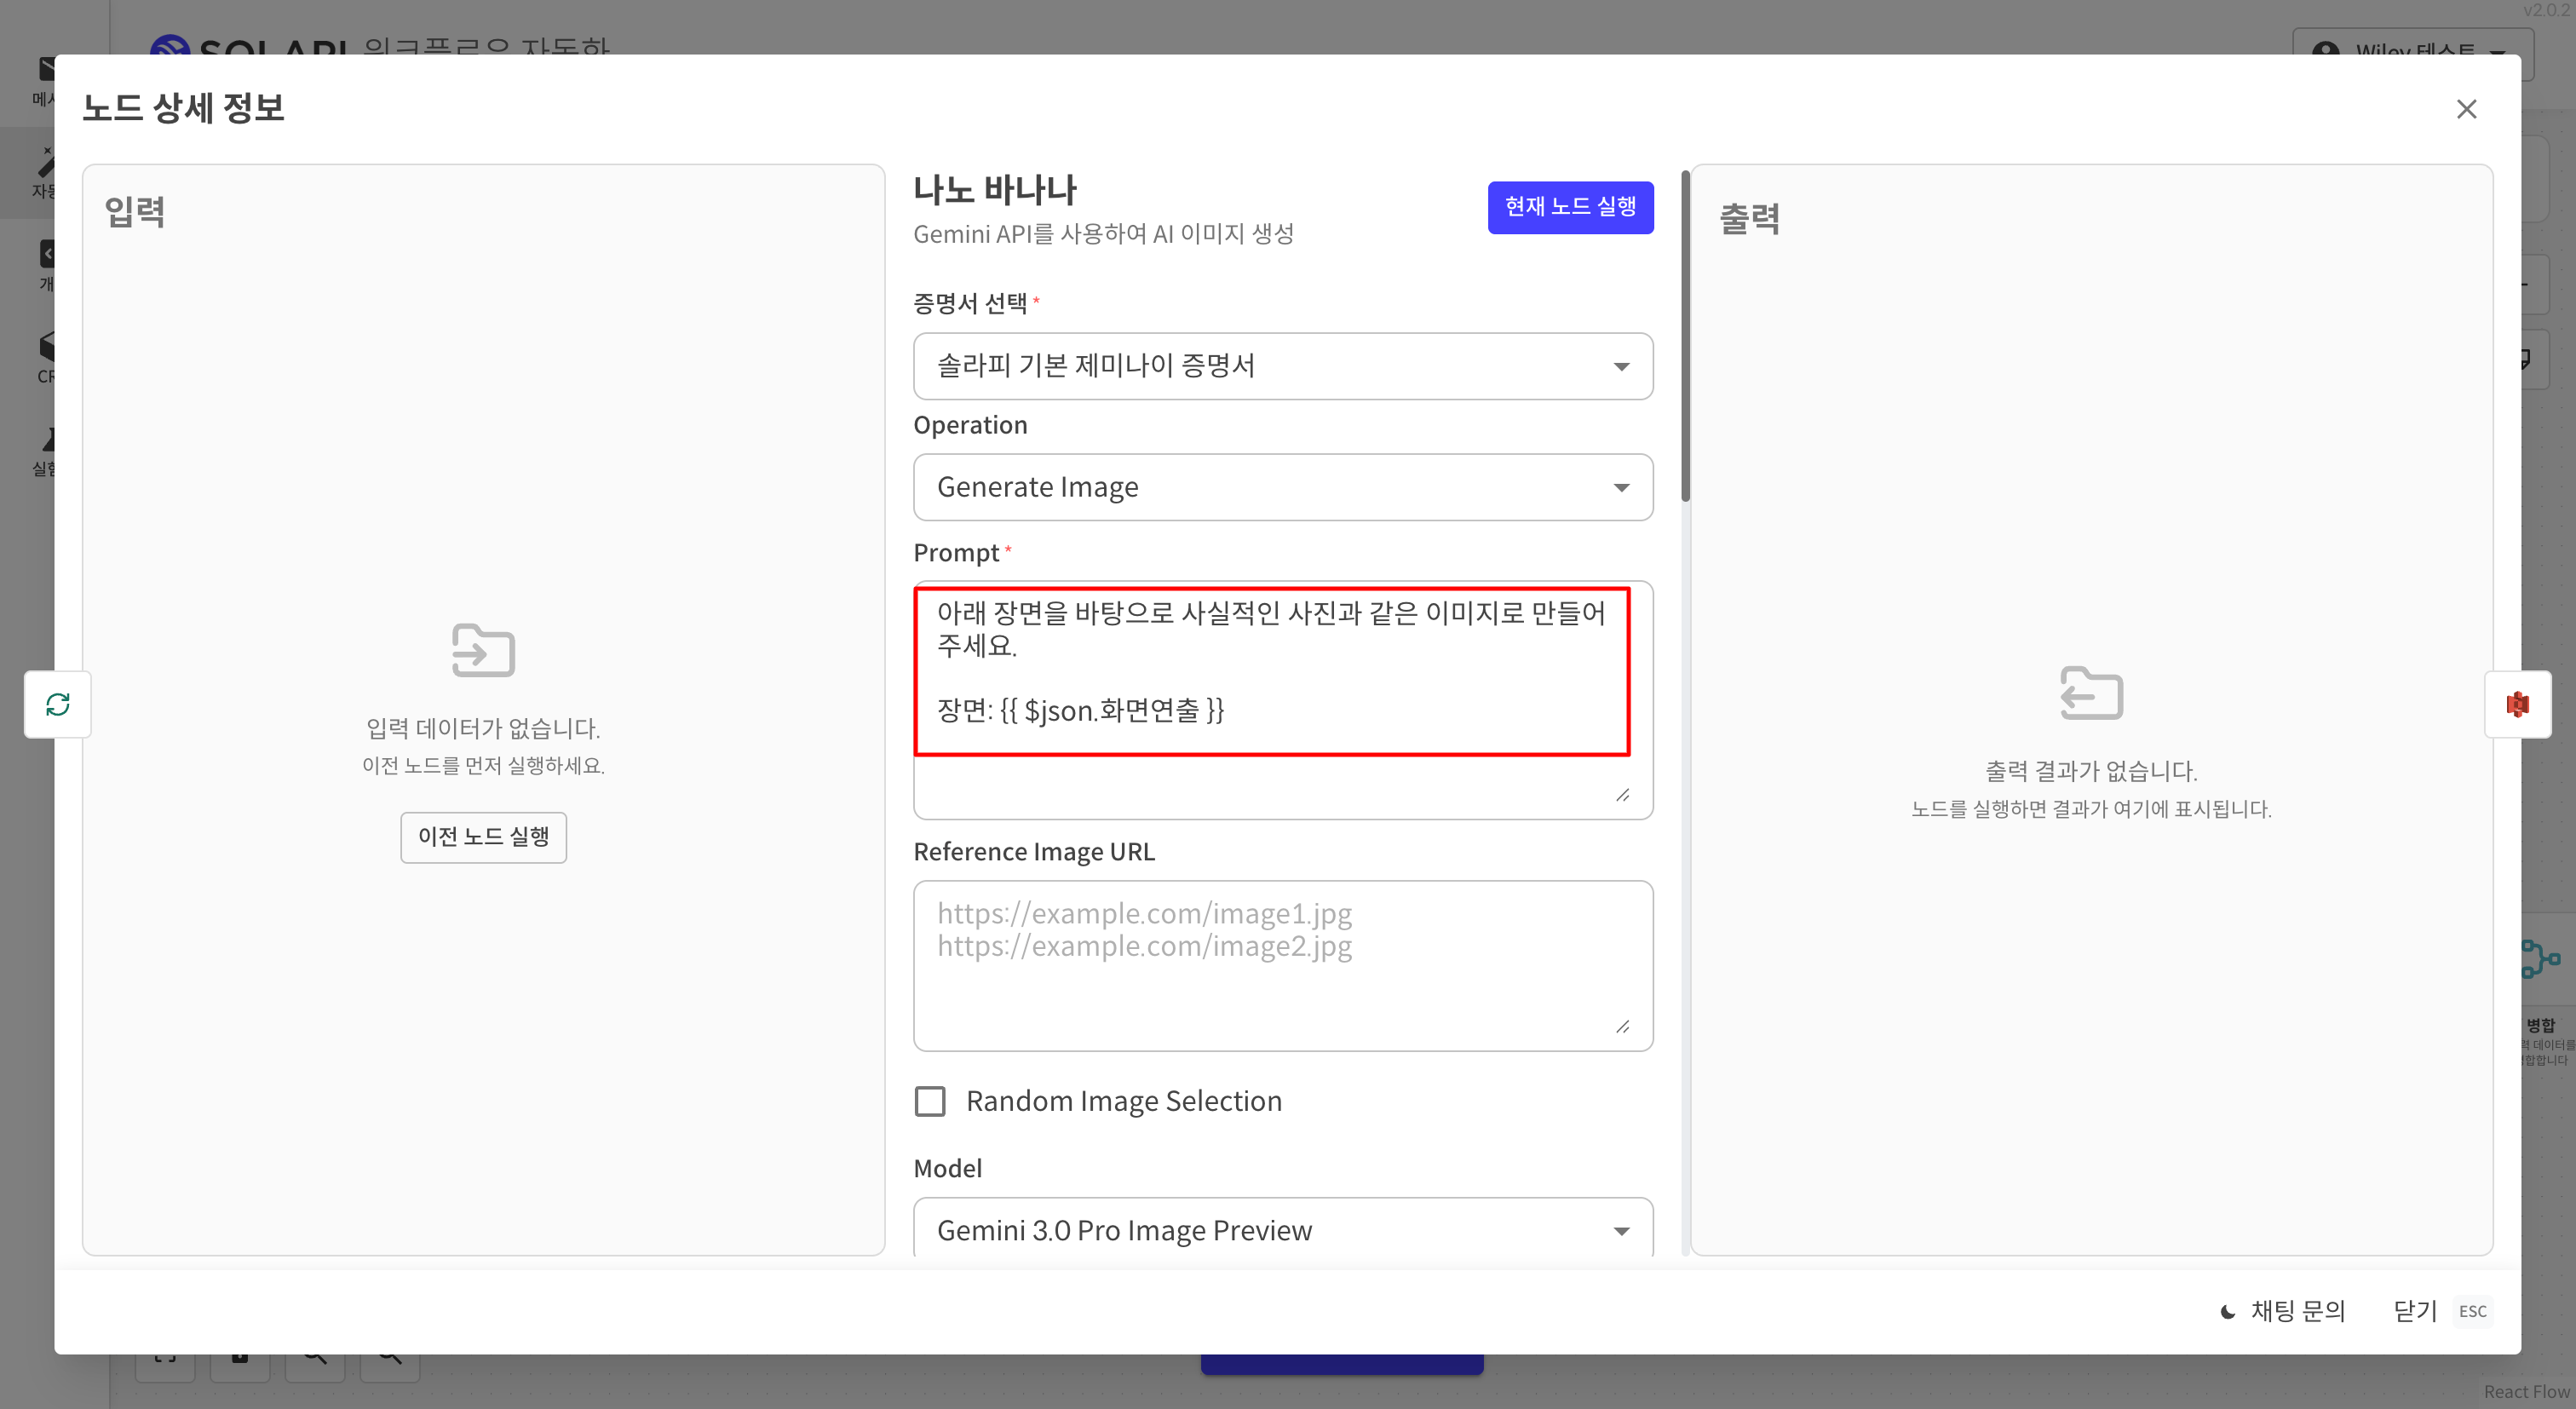Click the output folder icon in 출력 panel
Screen dimensions: 2576x1409
tap(2091, 692)
